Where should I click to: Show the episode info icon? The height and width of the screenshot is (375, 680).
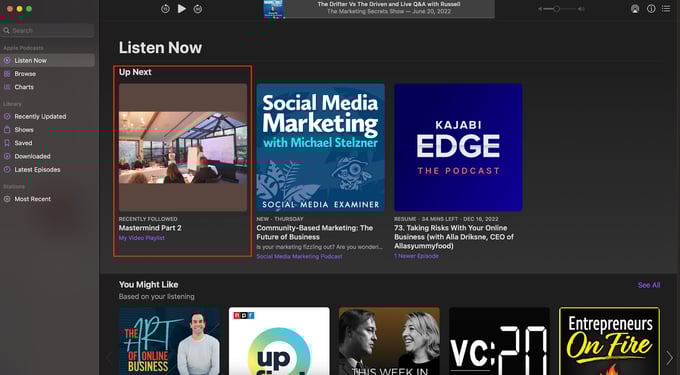tap(651, 9)
